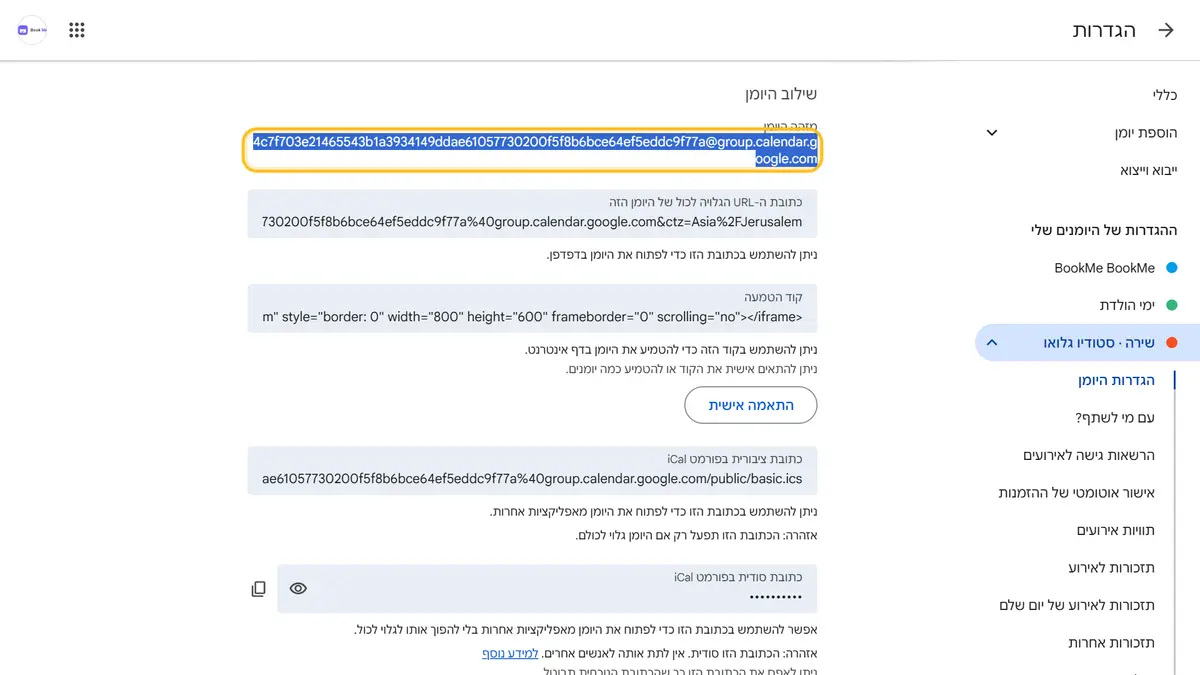The height and width of the screenshot is (675, 1200).
Task: Open the BookMe account avatar
Action: 32,30
